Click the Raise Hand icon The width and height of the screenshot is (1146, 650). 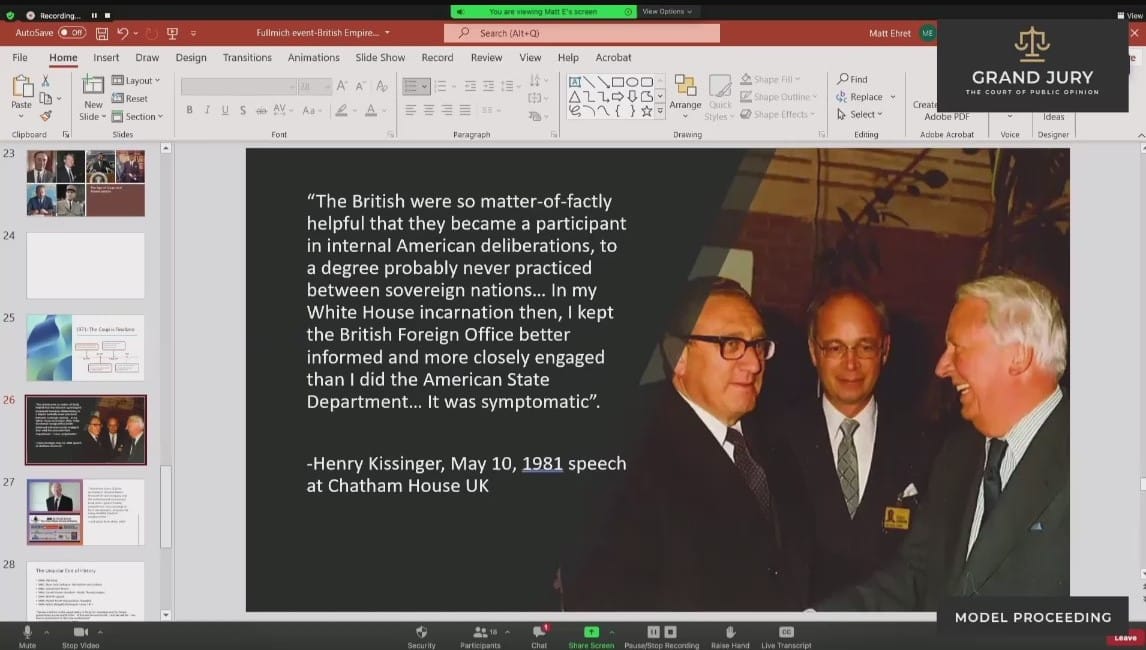[x=730, y=636]
